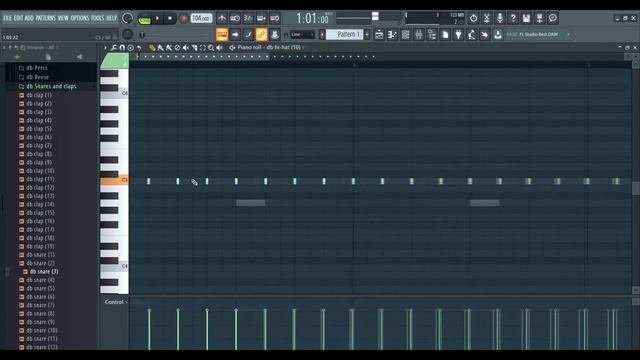This screenshot has height=360, width=640.
Task: Click the download content library icon
Action: [498, 35]
